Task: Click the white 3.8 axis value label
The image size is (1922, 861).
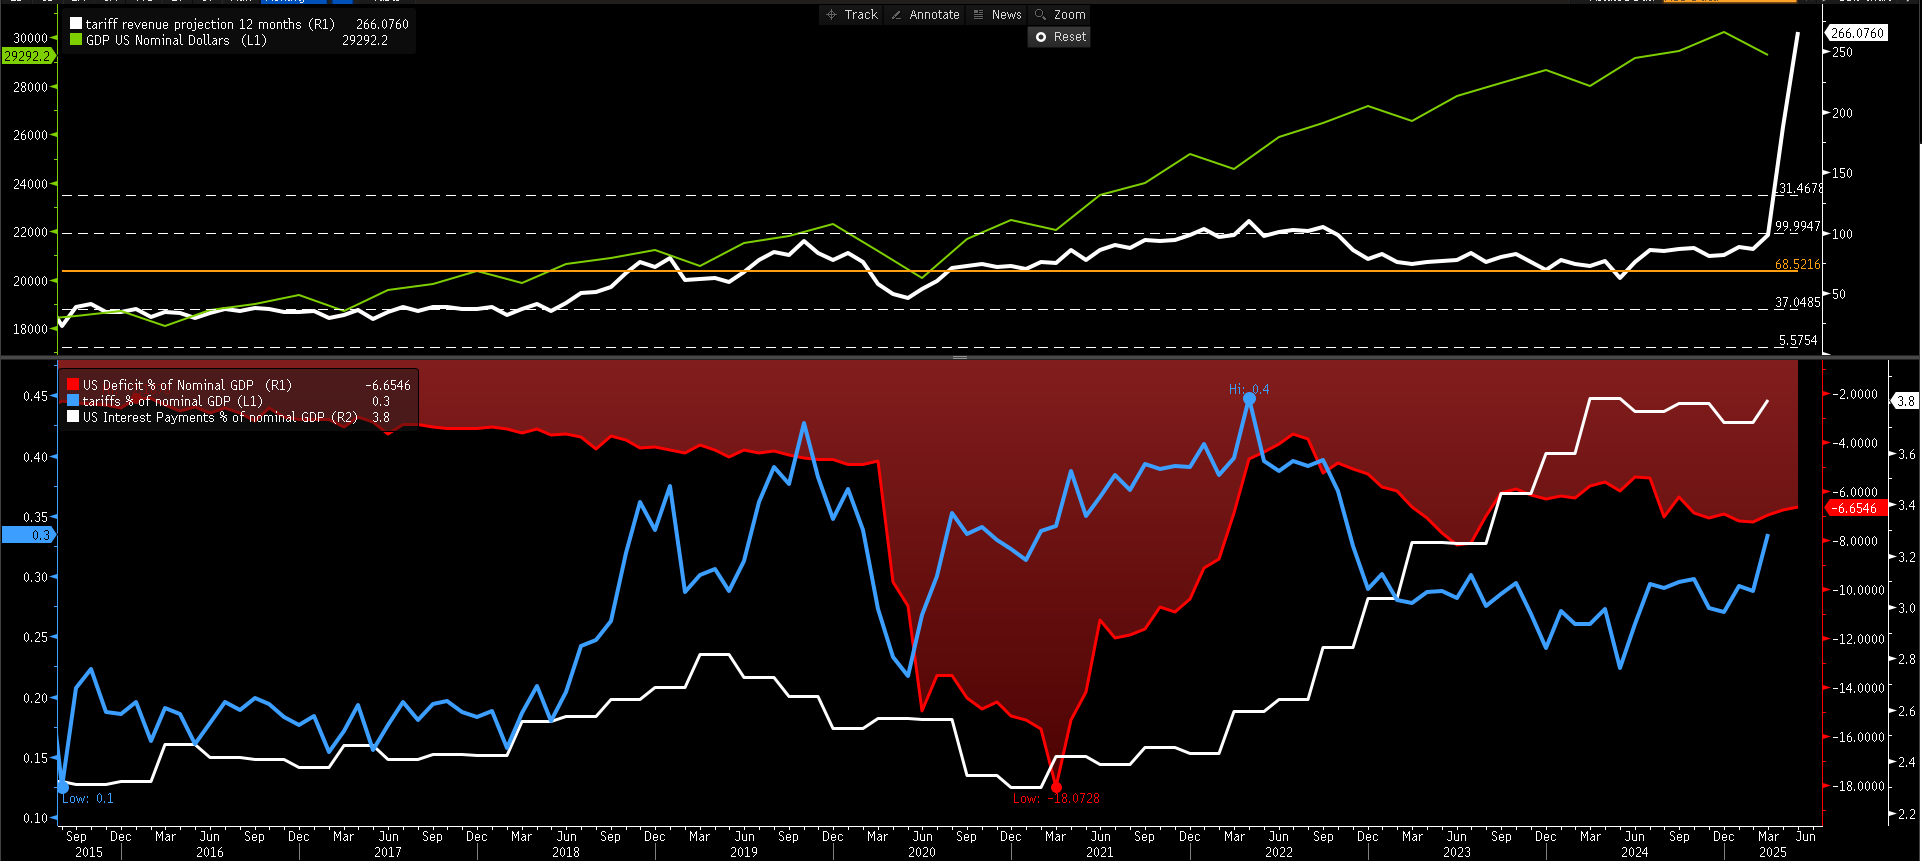Action: tap(1905, 401)
